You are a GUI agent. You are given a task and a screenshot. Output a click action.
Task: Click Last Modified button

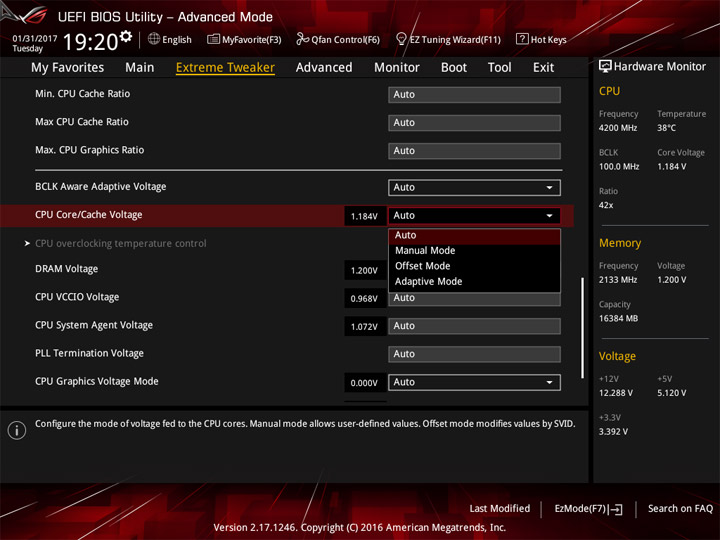click(x=500, y=509)
